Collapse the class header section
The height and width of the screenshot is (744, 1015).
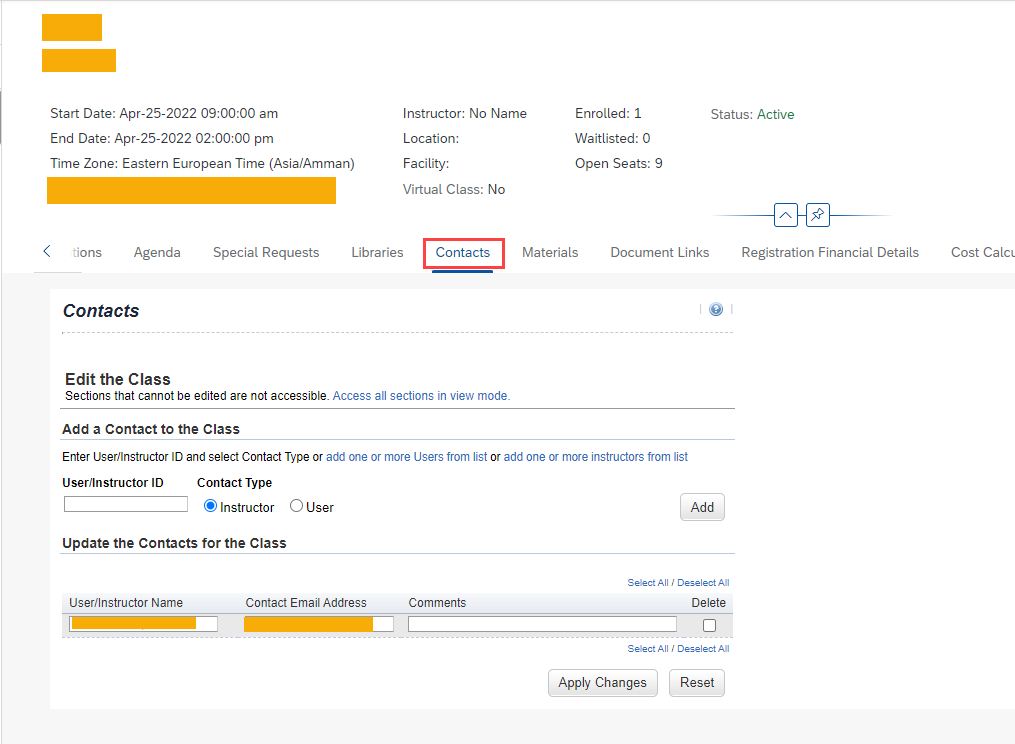(x=785, y=215)
